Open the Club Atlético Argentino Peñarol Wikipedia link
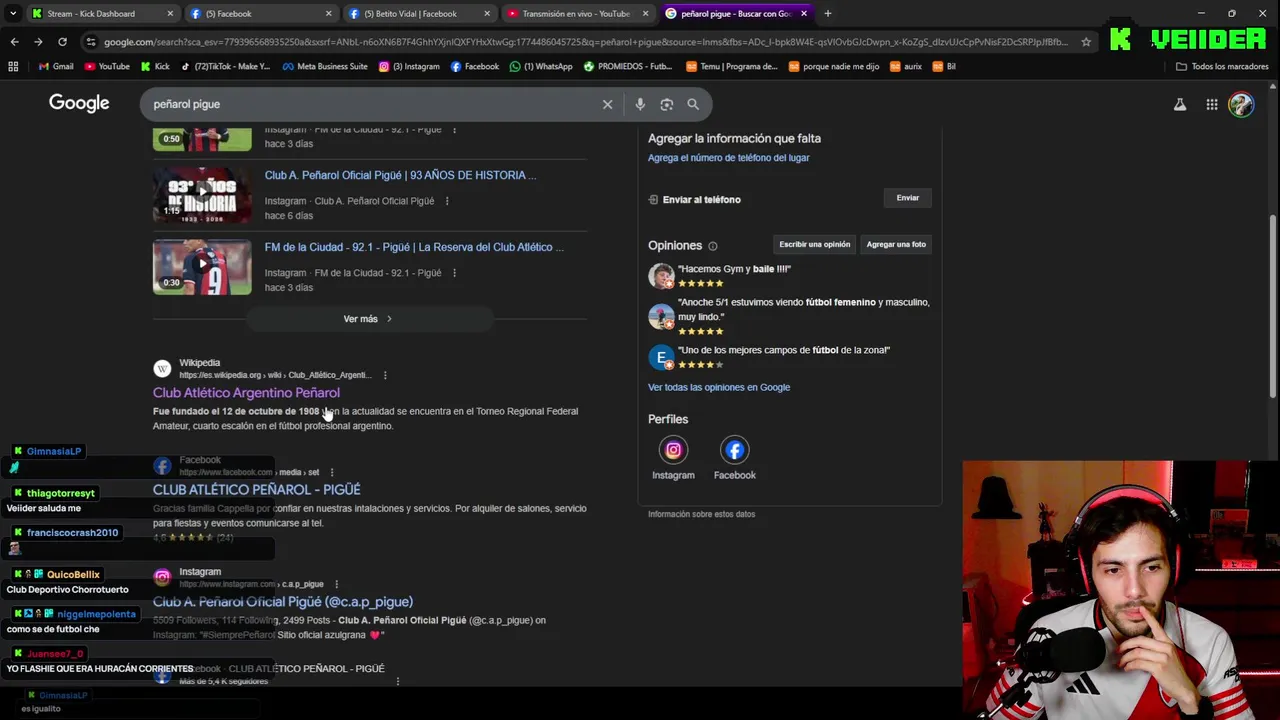 click(x=246, y=393)
